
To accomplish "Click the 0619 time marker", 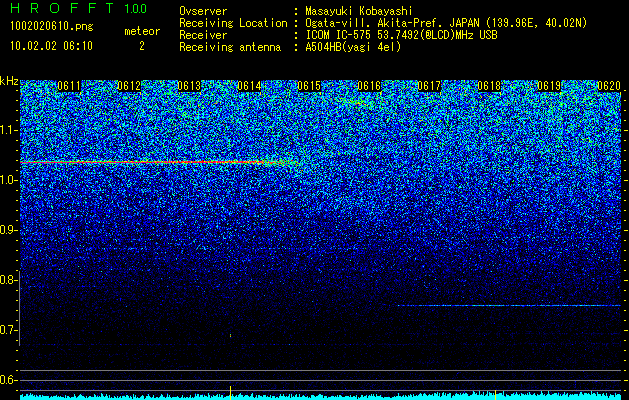I will [x=549, y=86].
